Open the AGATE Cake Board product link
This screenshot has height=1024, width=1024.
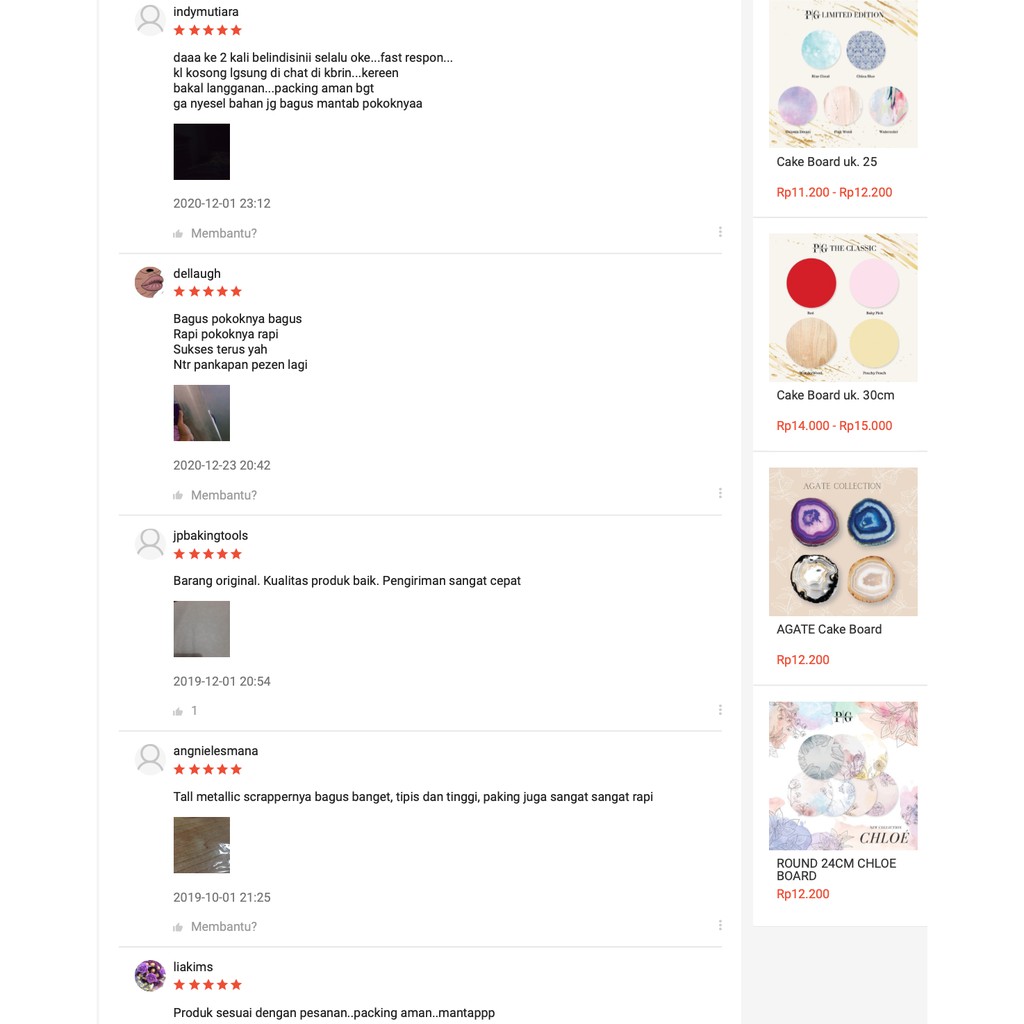coord(829,630)
